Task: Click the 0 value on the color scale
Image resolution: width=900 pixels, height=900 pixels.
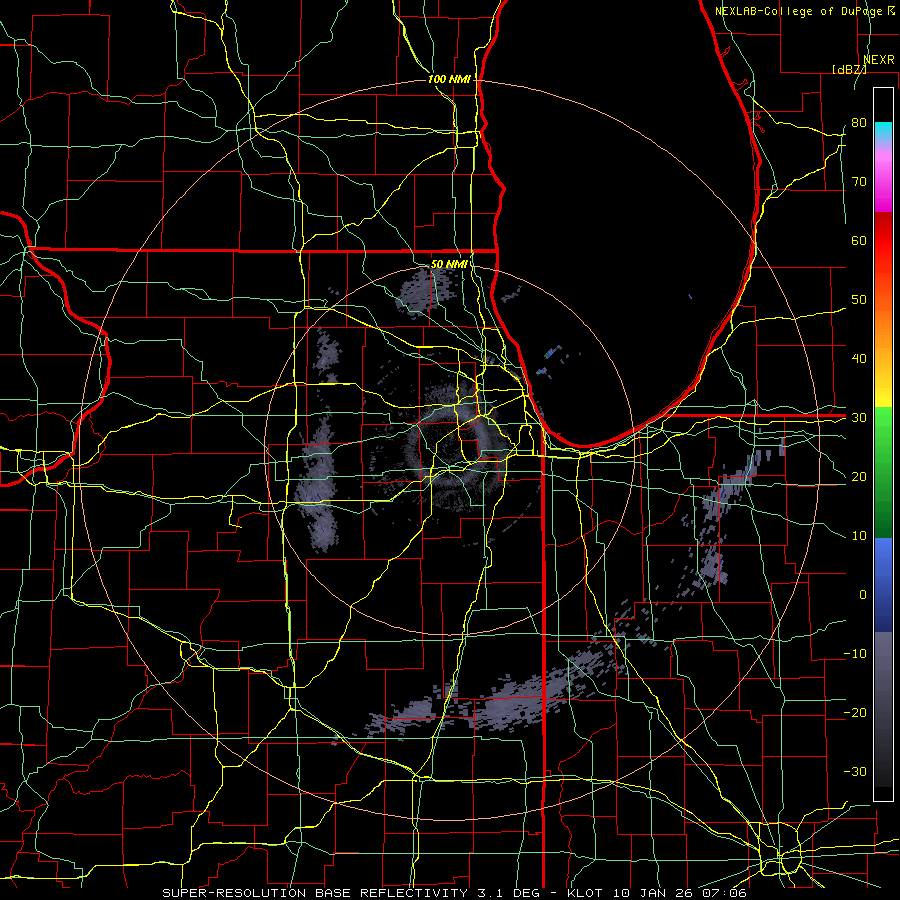Action: 863,595
